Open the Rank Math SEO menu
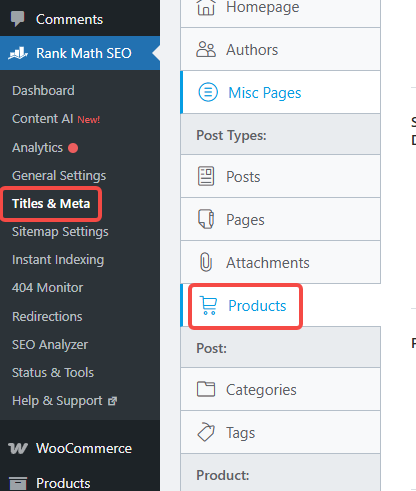Image resolution: width=416 pixels, height=491 pixels. [80, 53]
